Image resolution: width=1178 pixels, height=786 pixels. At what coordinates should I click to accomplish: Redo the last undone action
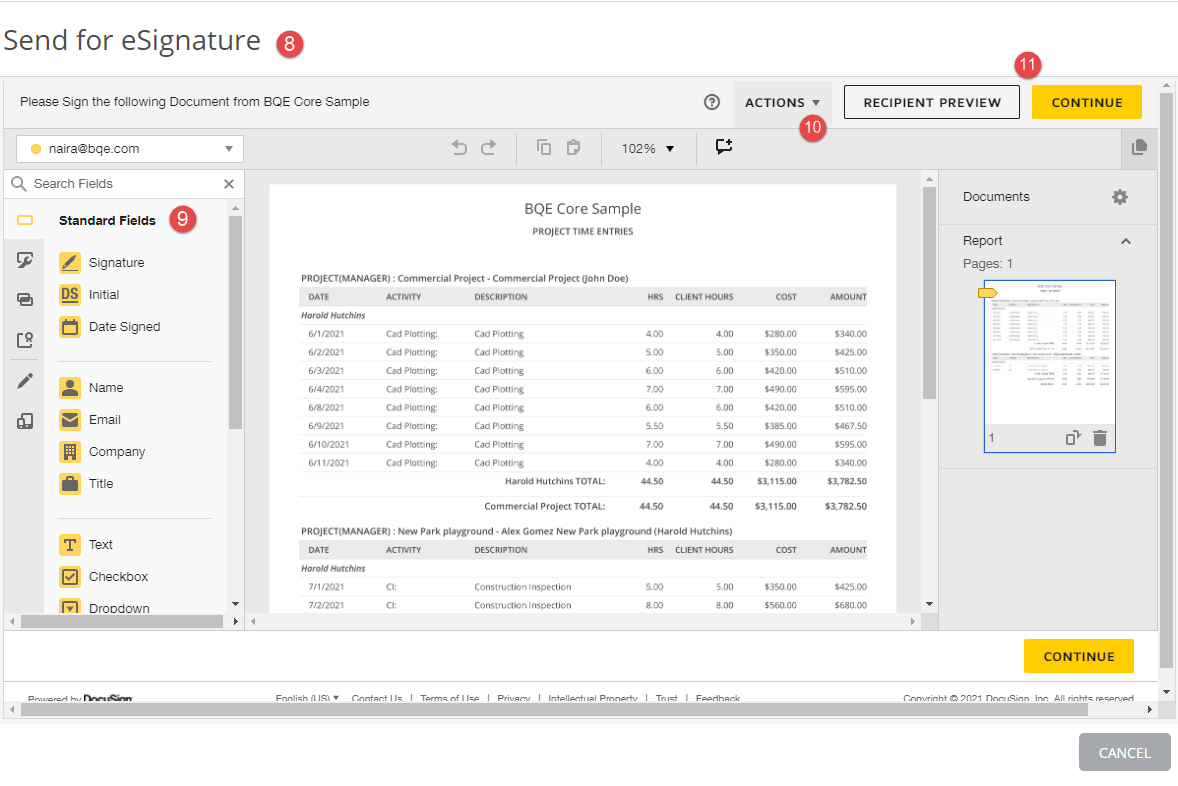coord(488,148)
